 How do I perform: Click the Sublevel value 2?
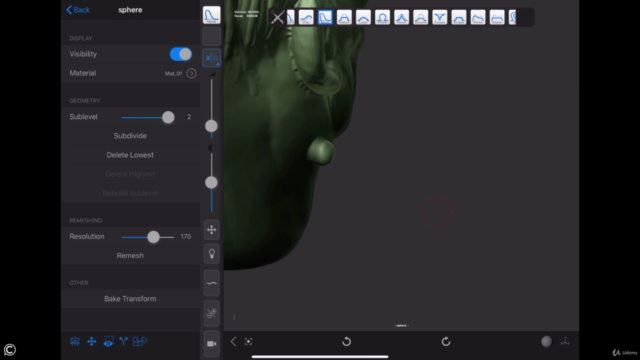[189, 117]
